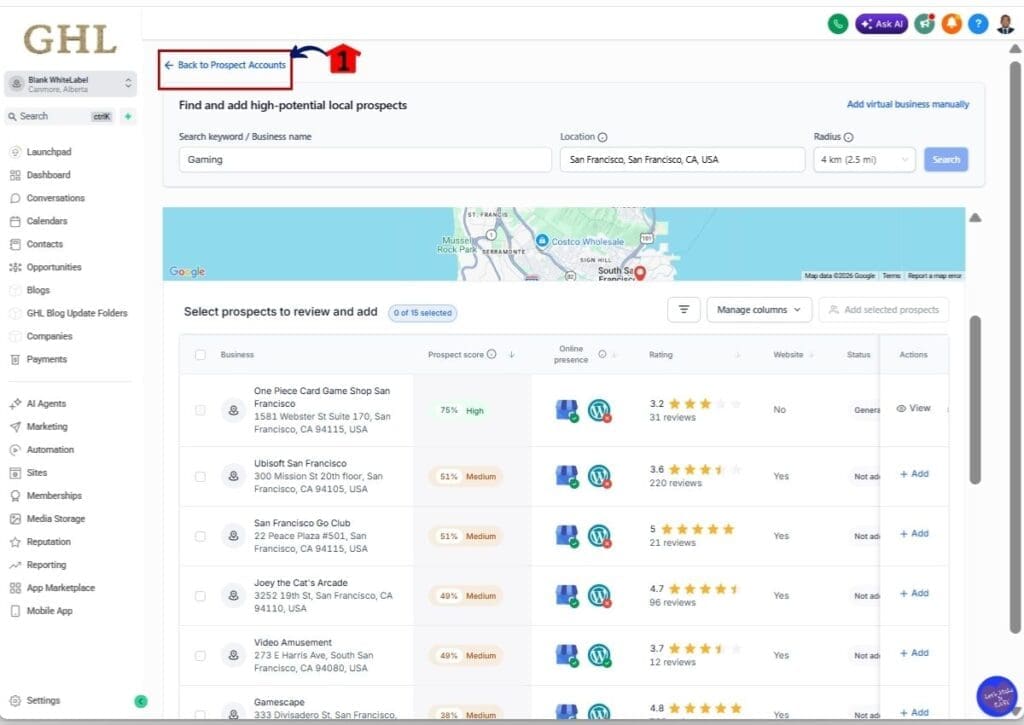Click Back to Prospect Accounts link
This screenshot has width=1024, height=725.
pos(225,65)
